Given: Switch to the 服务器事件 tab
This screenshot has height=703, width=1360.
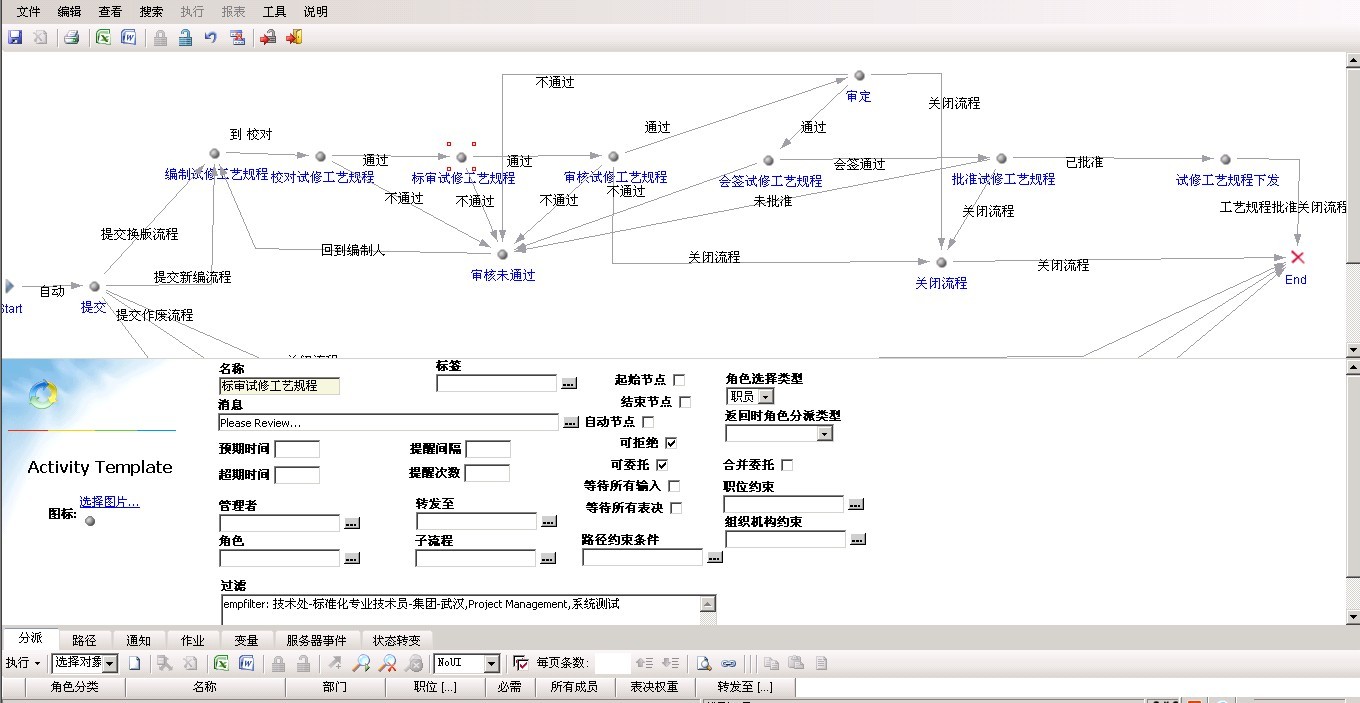Looking at the screenshot, I should coord(316,640).
